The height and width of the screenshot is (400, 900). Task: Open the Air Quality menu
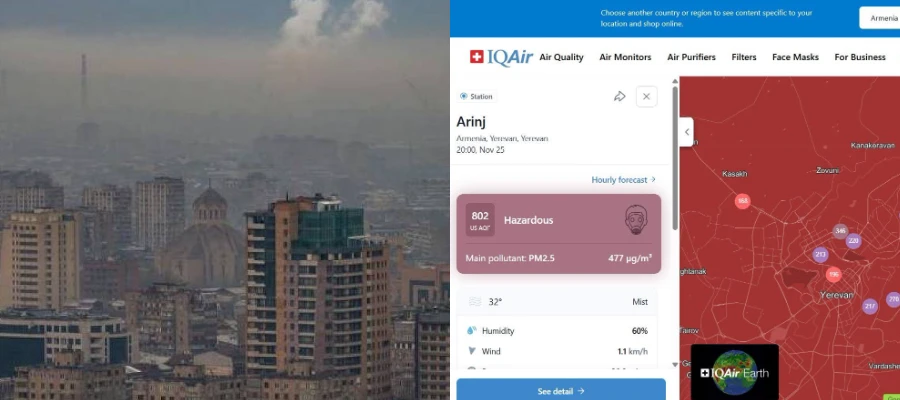pyautogui.click(x=561, y=57)
